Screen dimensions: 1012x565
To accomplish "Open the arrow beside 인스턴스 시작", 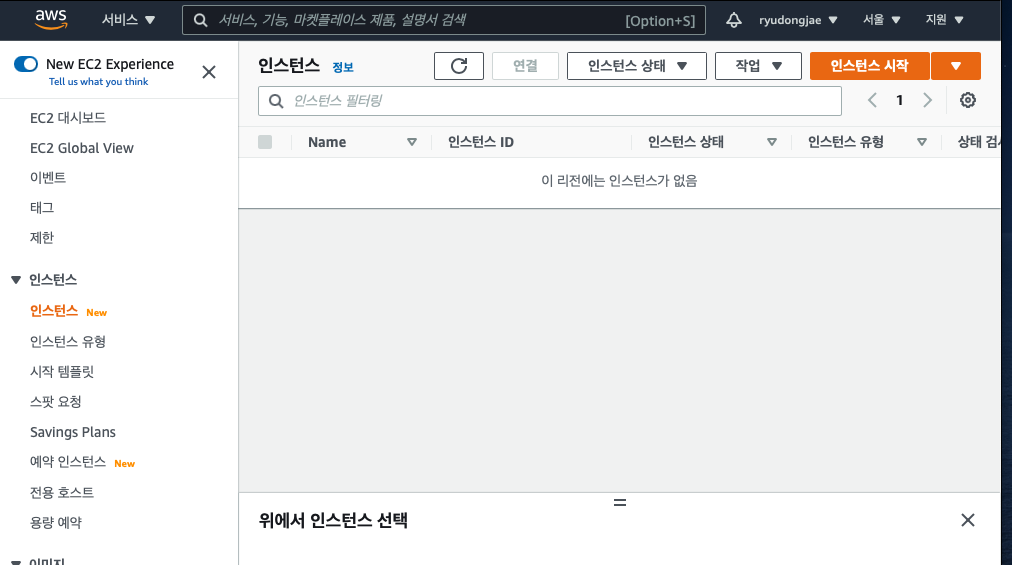I will 956,66.
